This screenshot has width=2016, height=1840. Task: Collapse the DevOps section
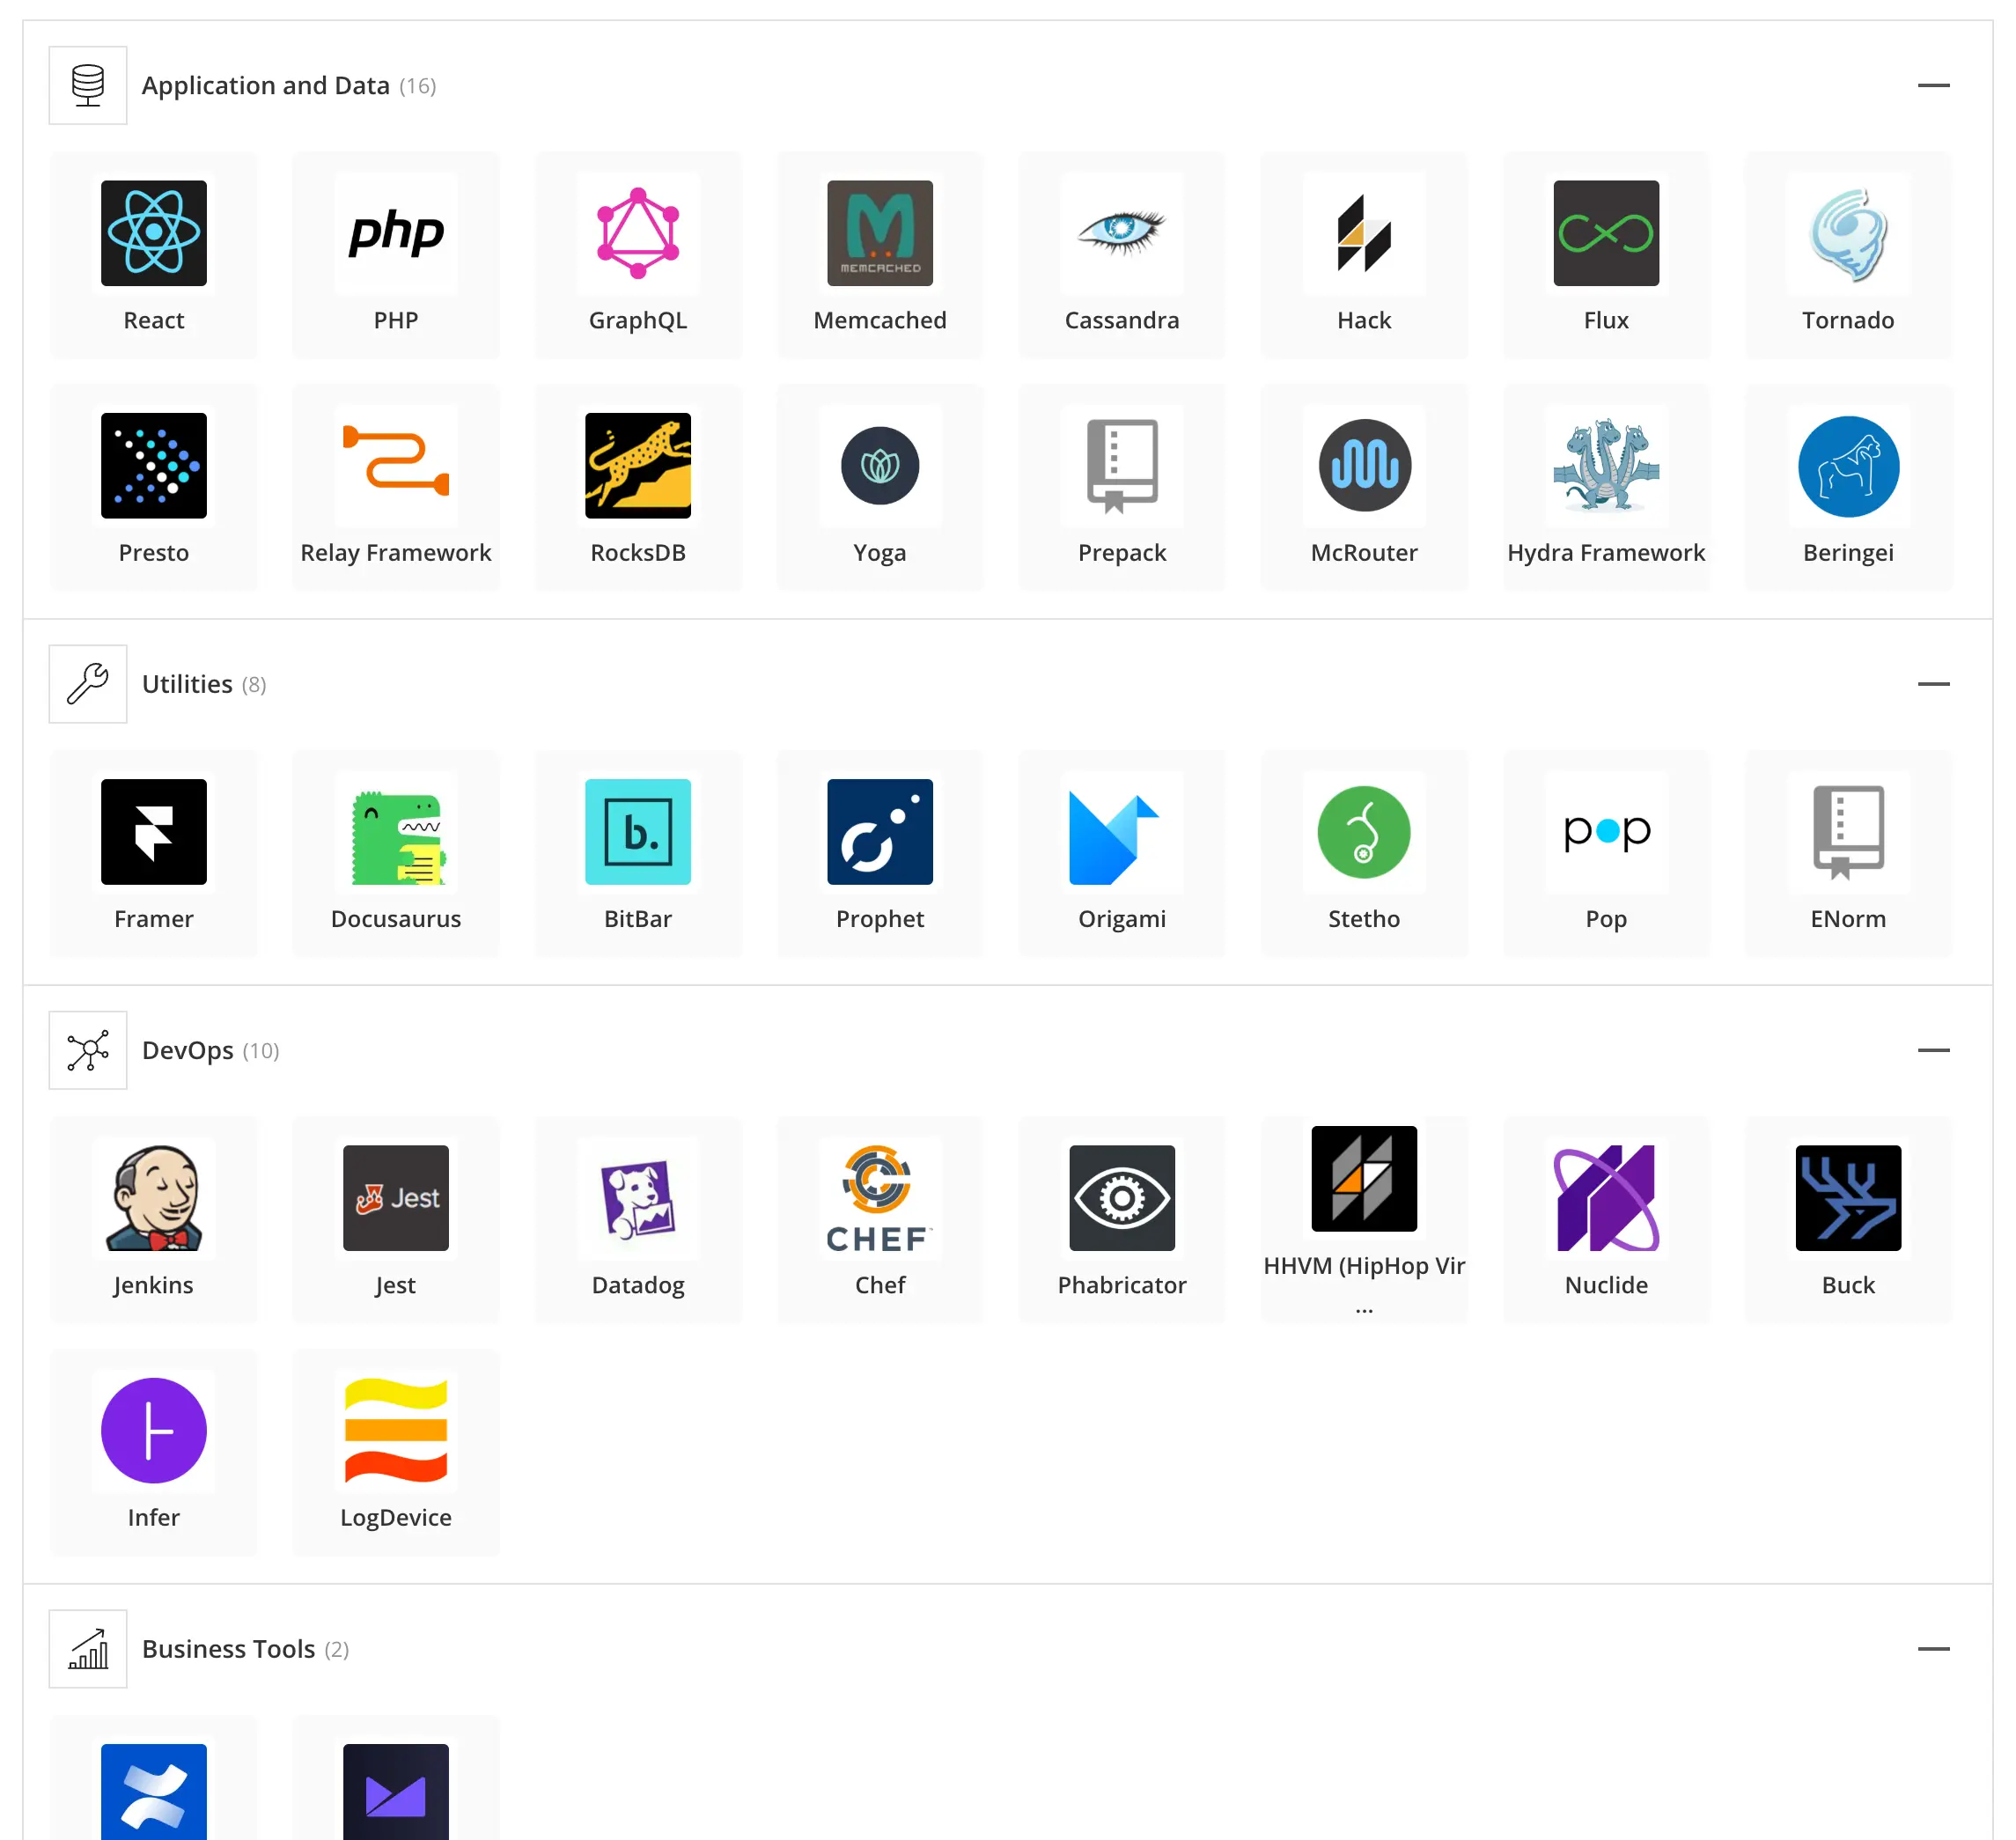click(1932, 1050)
